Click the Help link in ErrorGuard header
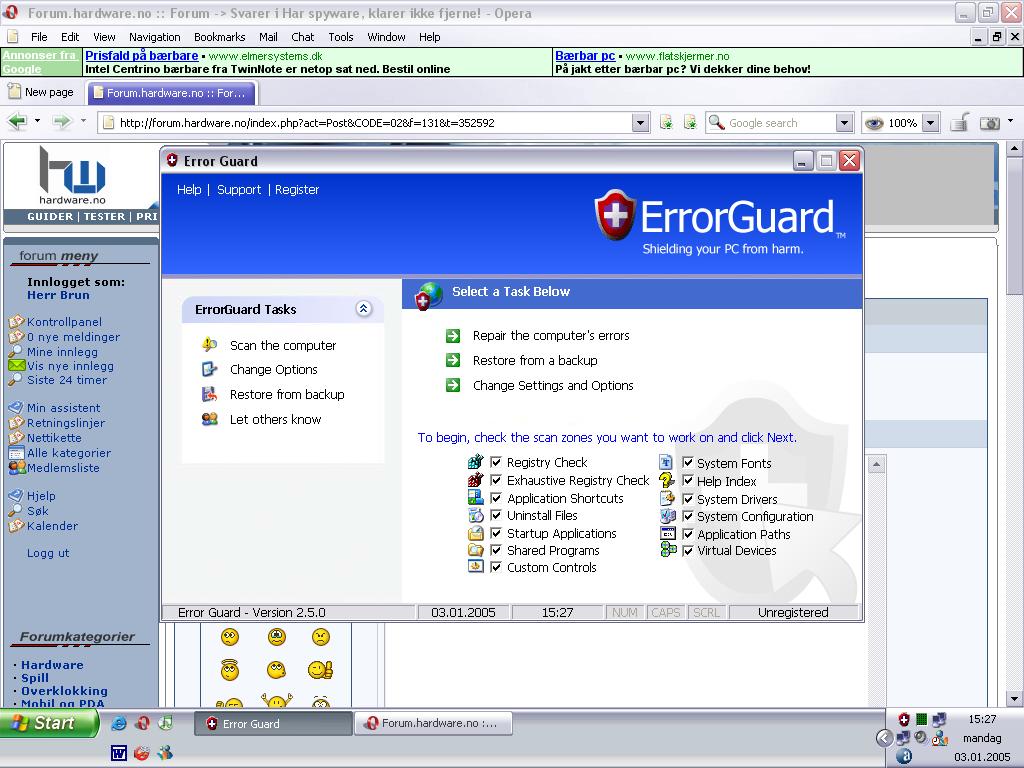 coord(189,189)
